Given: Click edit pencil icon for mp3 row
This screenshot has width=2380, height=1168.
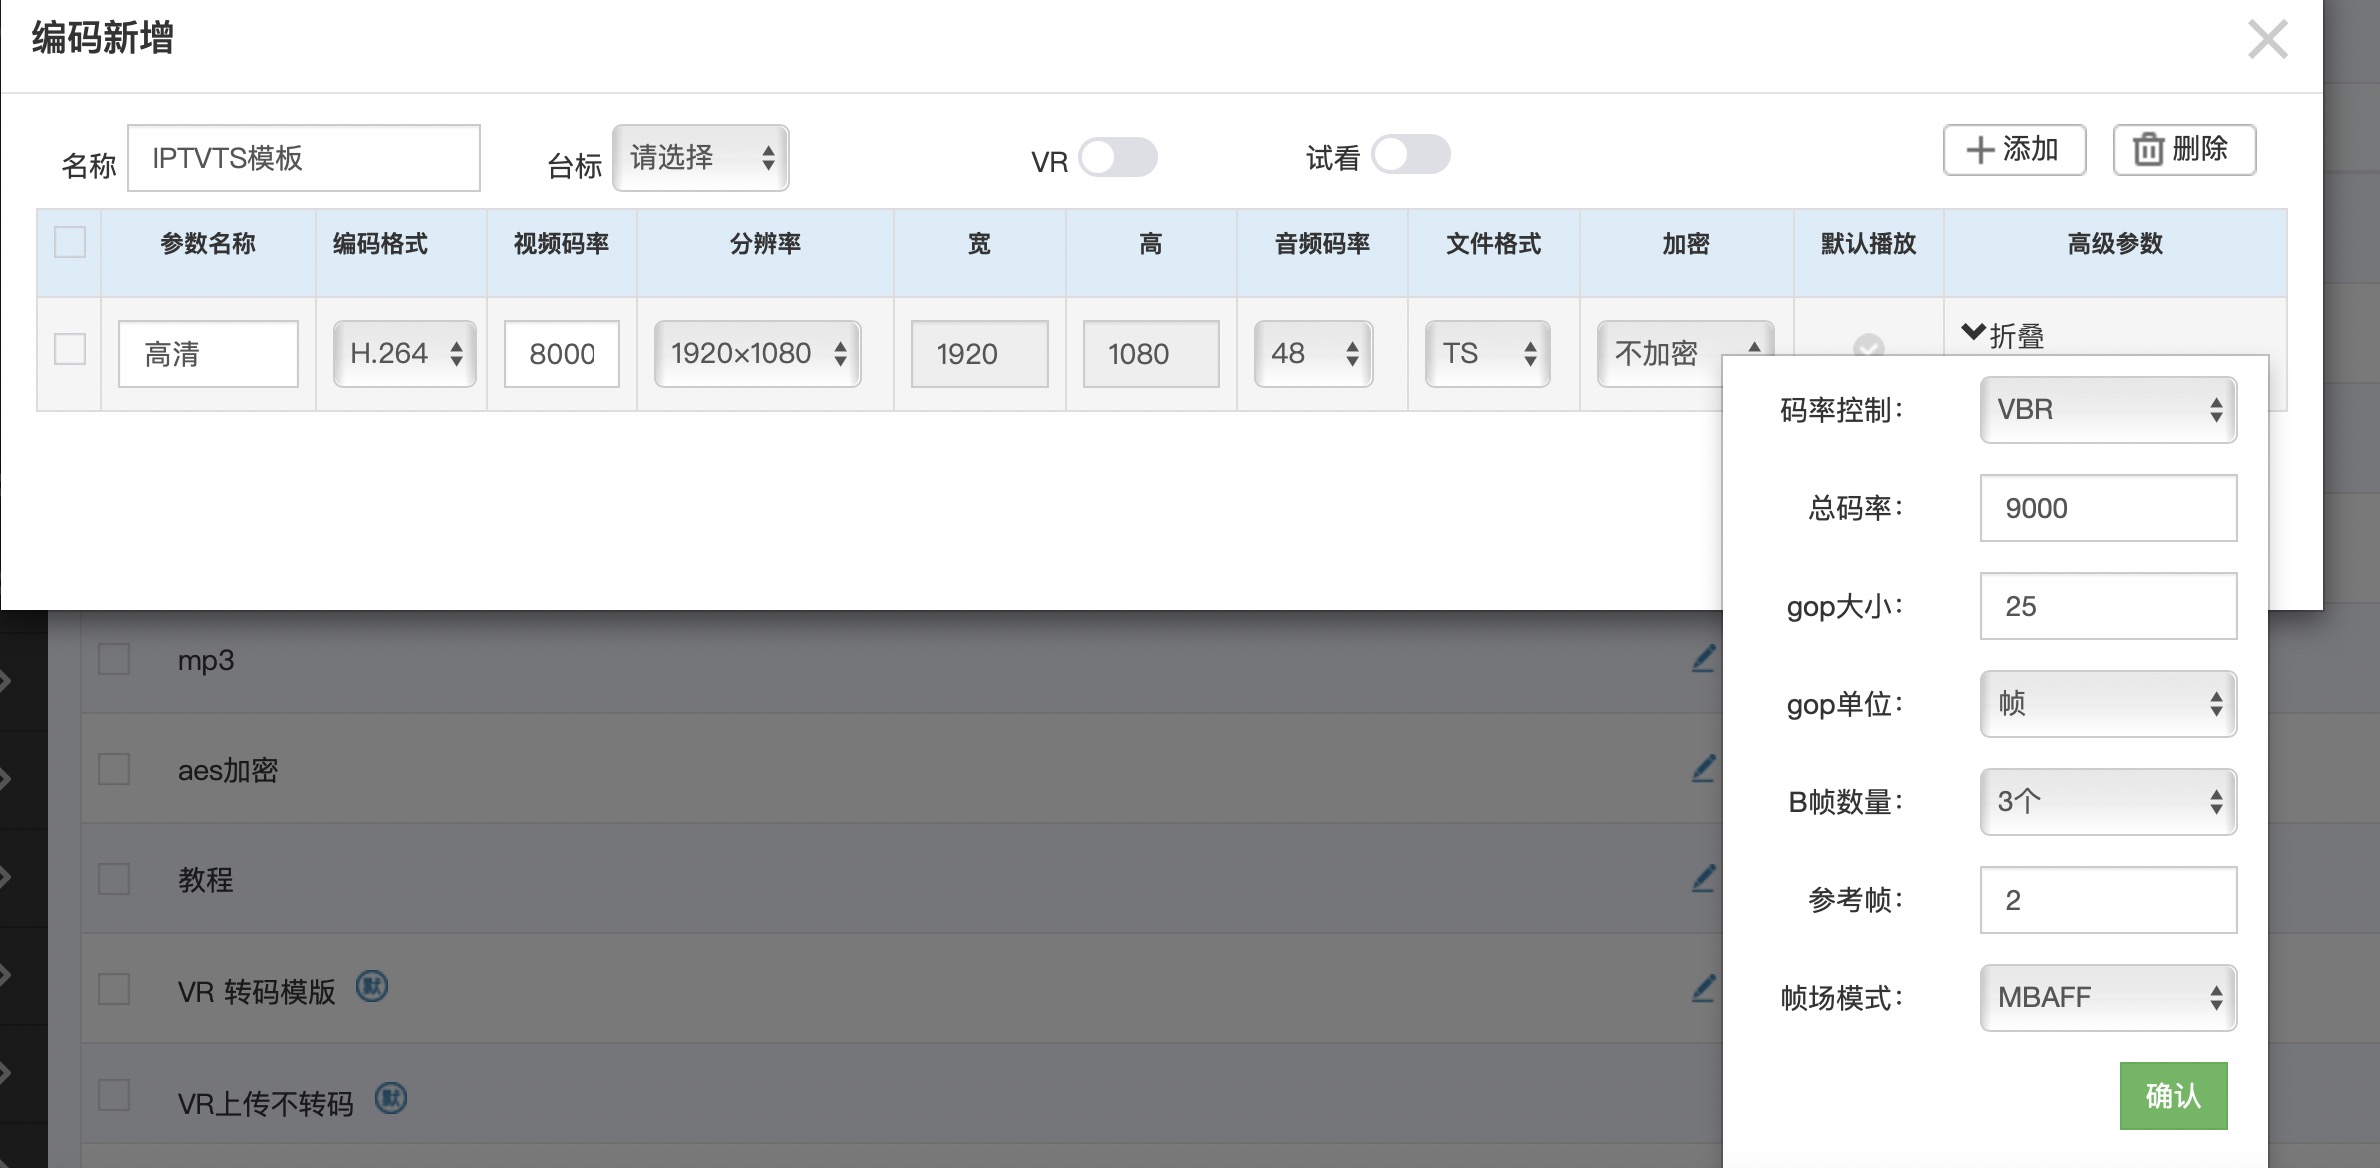Looking at the screenshot, I should coord(1704,659).
